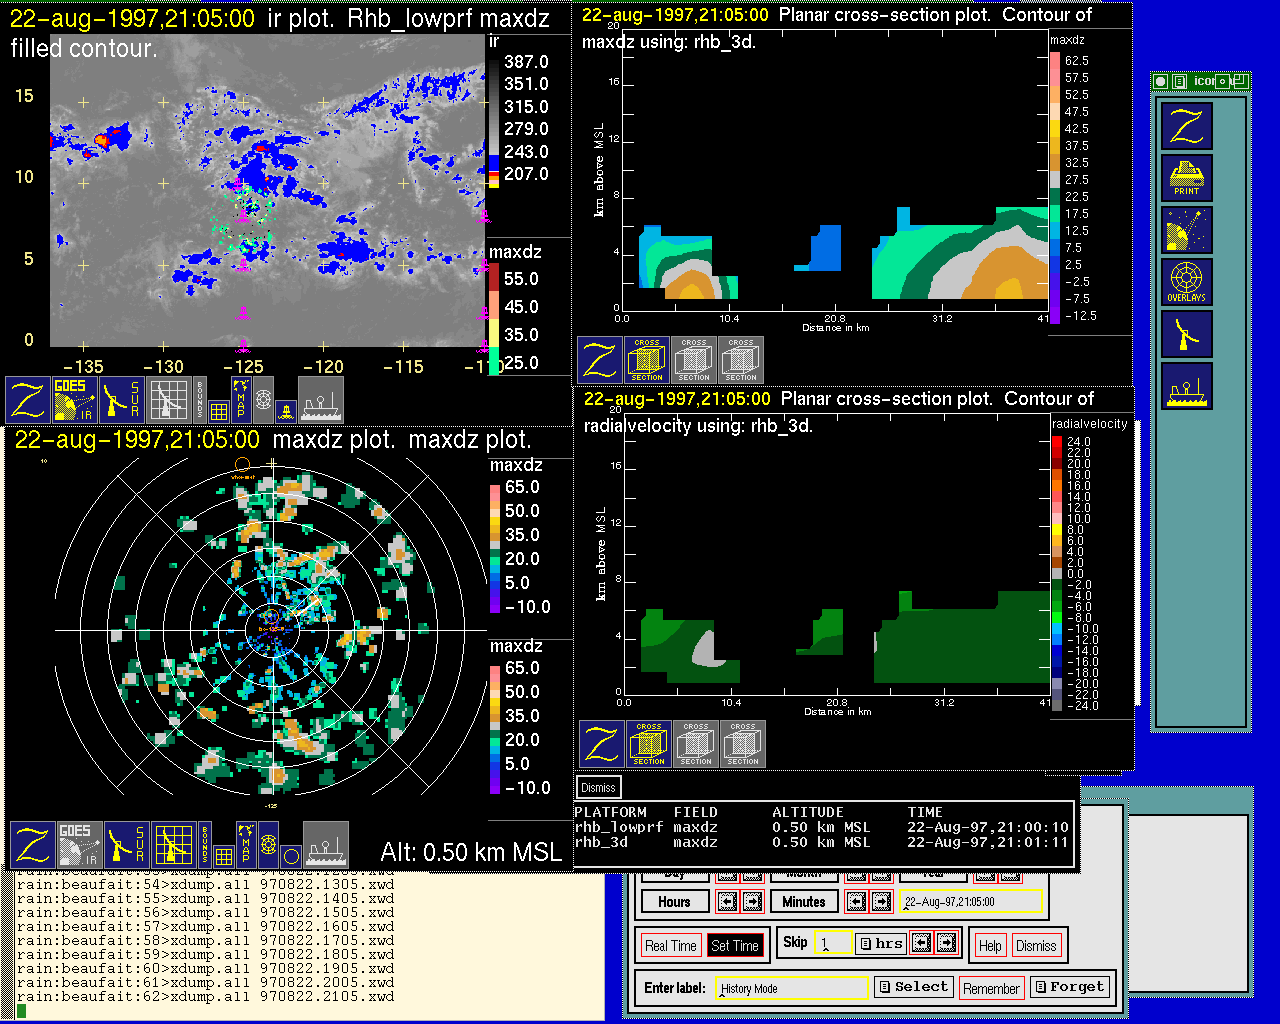Expand the Forget dropdown menu

click(x=1068, y=987)
